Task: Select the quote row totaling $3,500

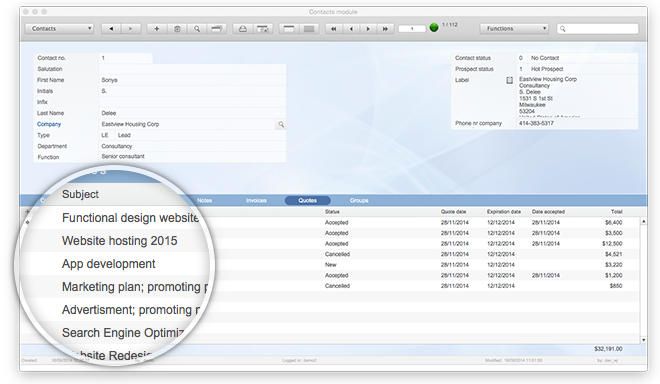Action: [330, 233]
